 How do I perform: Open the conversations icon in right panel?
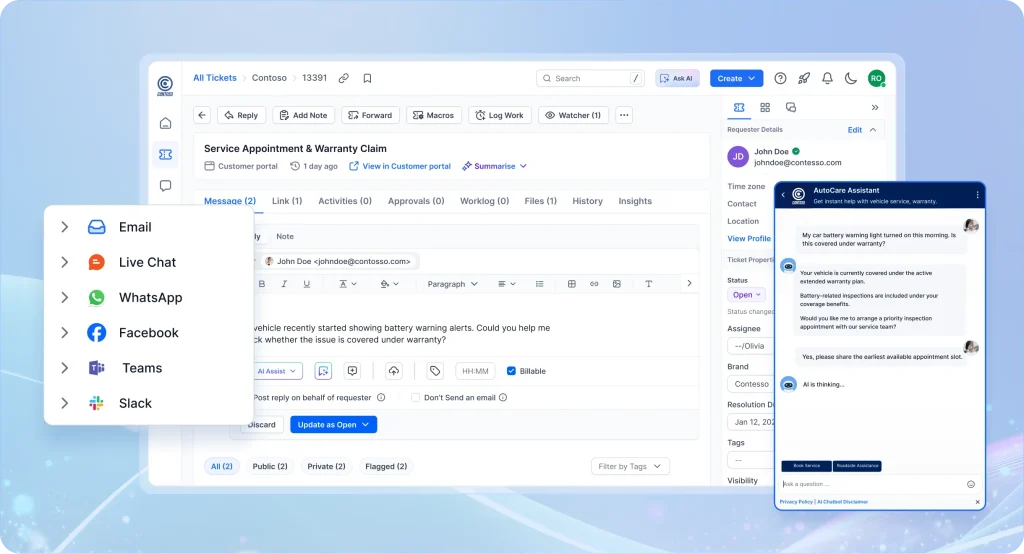point(790,107)
